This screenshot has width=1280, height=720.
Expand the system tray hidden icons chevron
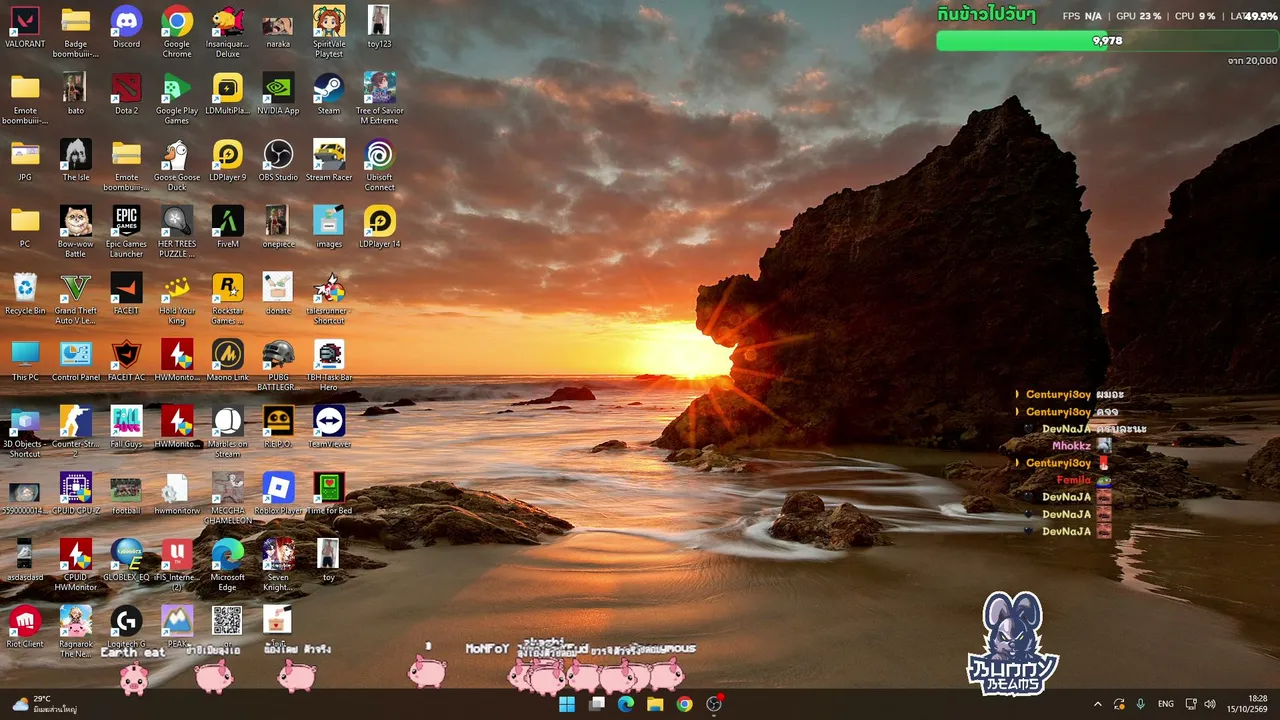[1097, 704]
